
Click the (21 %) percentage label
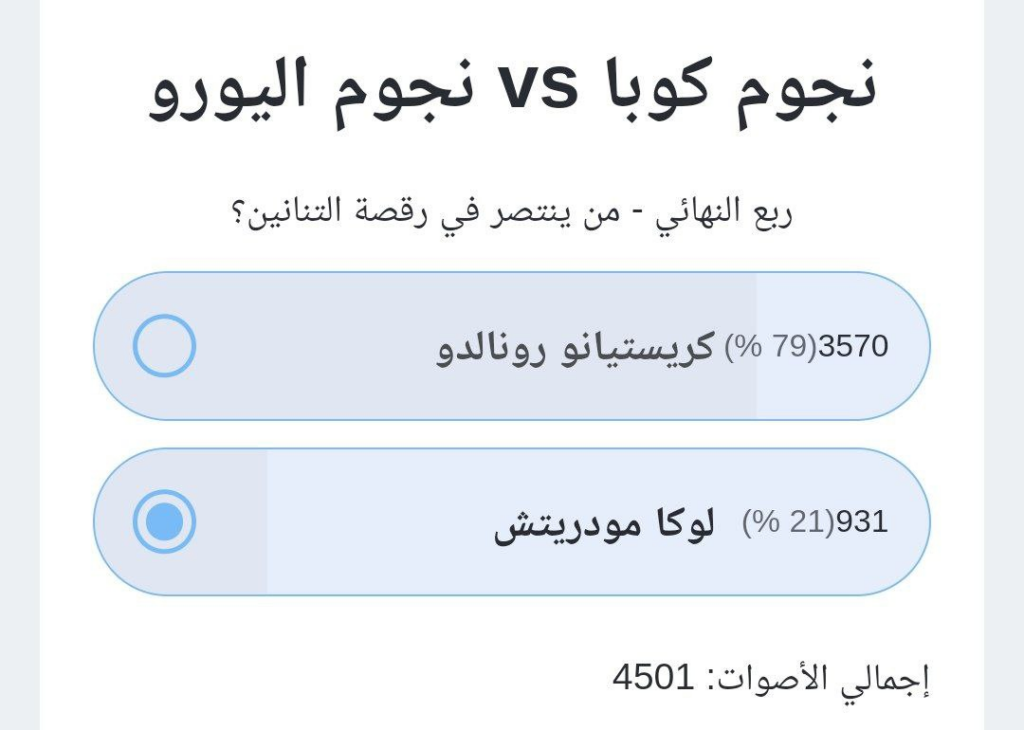click(787, 523)
